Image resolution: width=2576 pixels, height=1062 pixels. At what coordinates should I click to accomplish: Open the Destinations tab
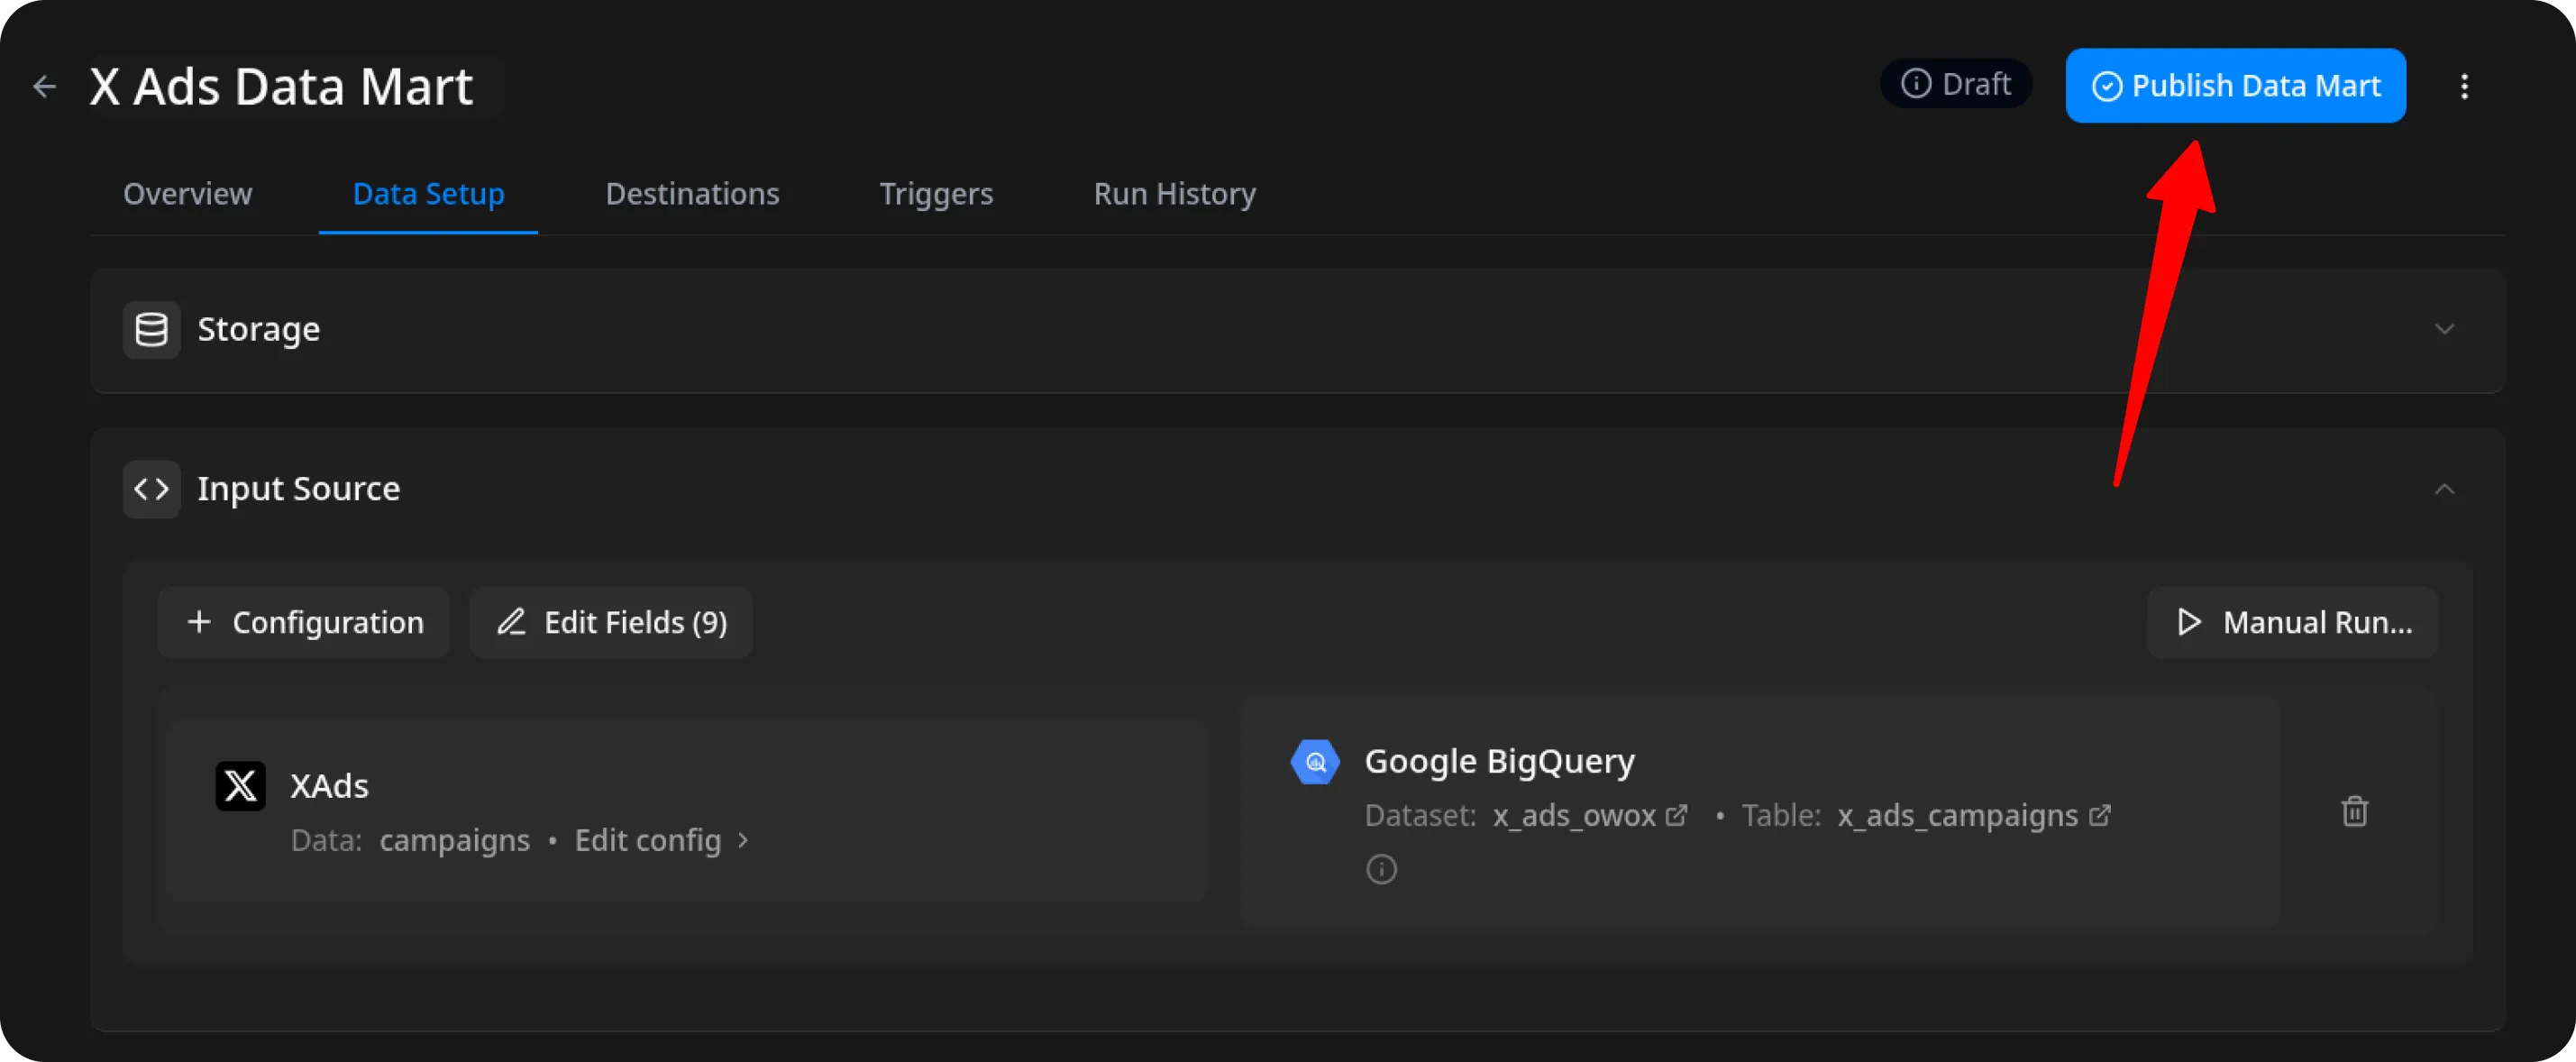click(692, 194)
